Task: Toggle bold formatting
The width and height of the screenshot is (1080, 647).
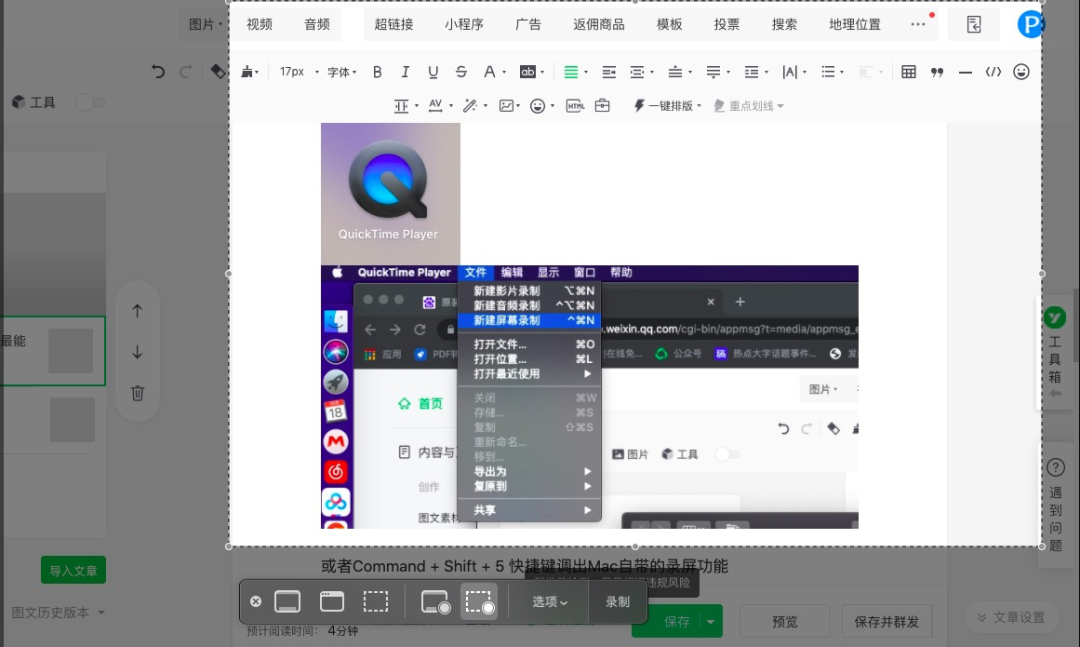Action: click(x=377, y=72)
